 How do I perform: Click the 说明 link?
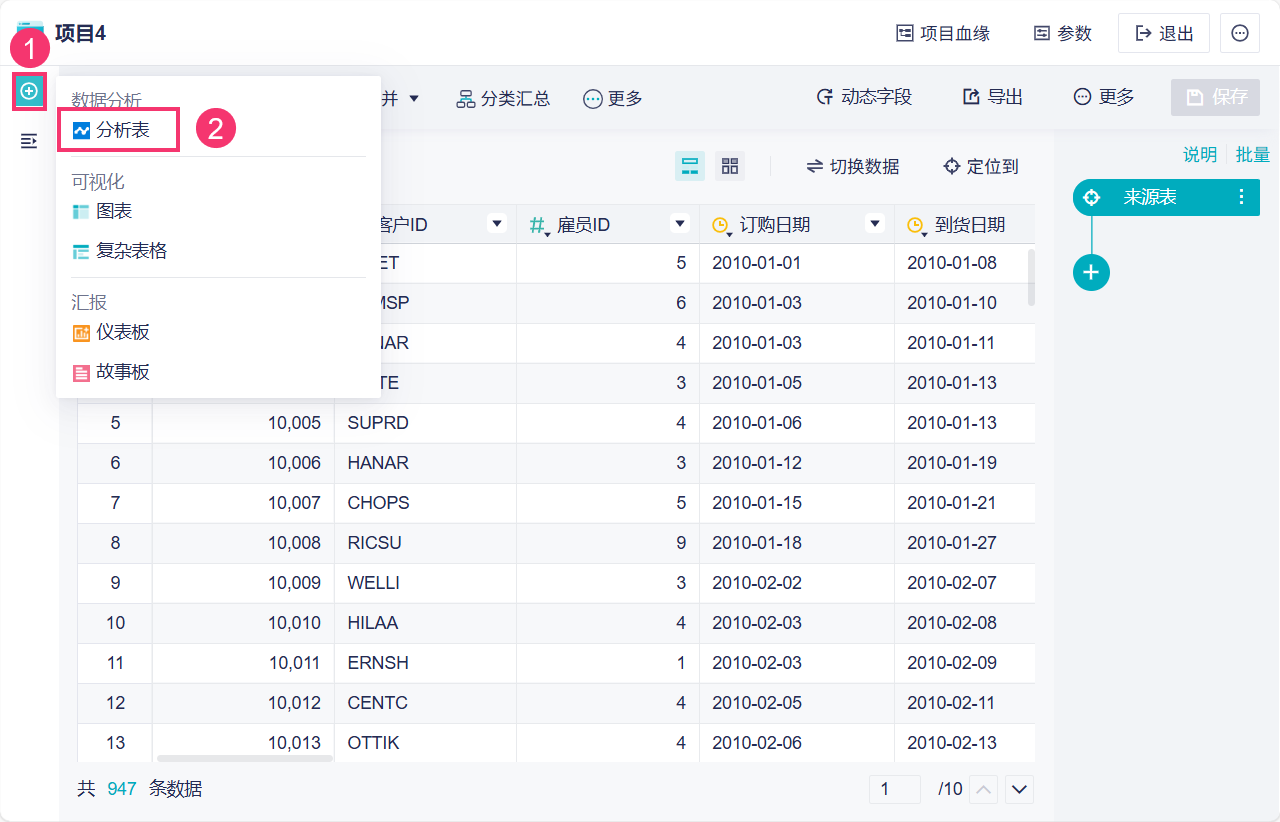[x=1199, y=154]
